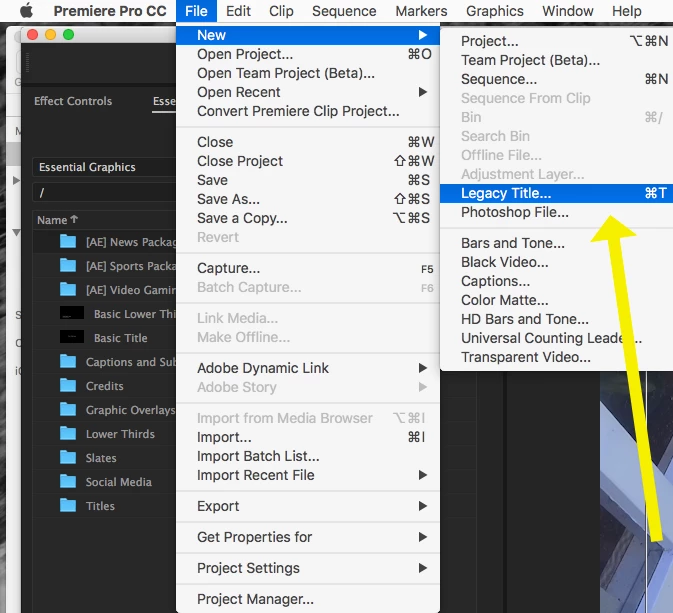Choose Save a Copy... item
This screenshot has width=673, height=613.
click(308, 218)
